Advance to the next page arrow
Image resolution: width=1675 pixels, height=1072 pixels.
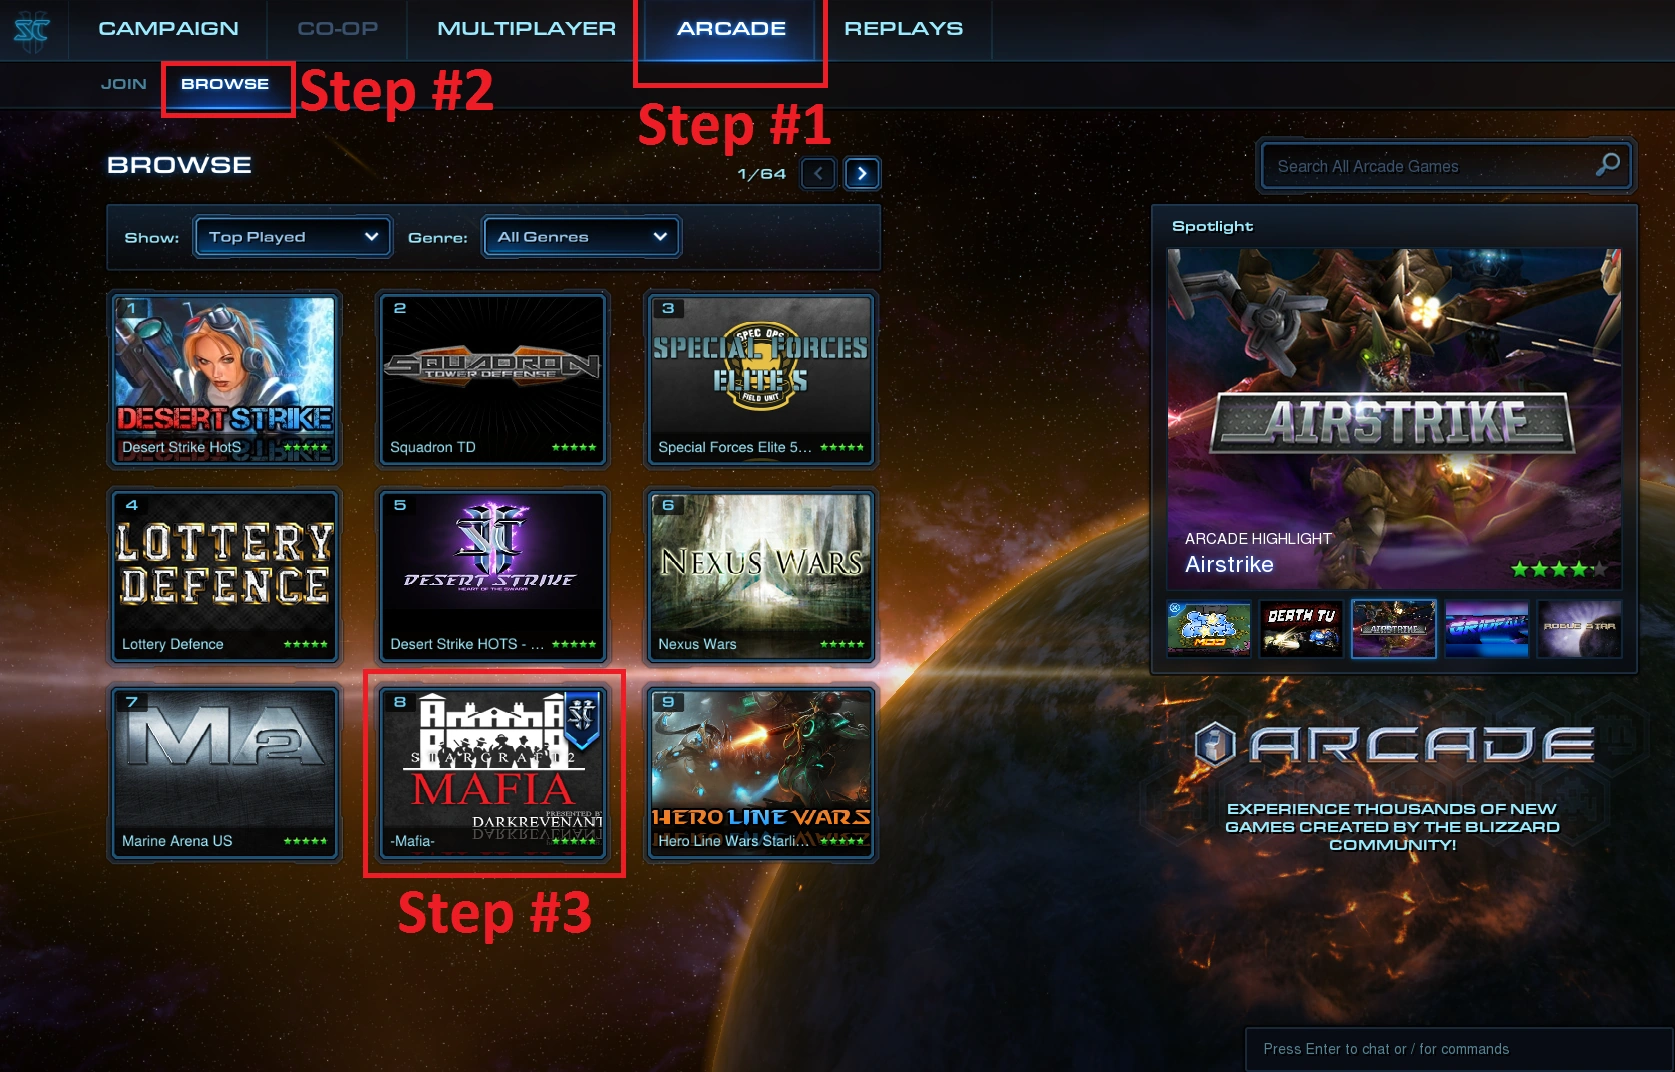862,173
